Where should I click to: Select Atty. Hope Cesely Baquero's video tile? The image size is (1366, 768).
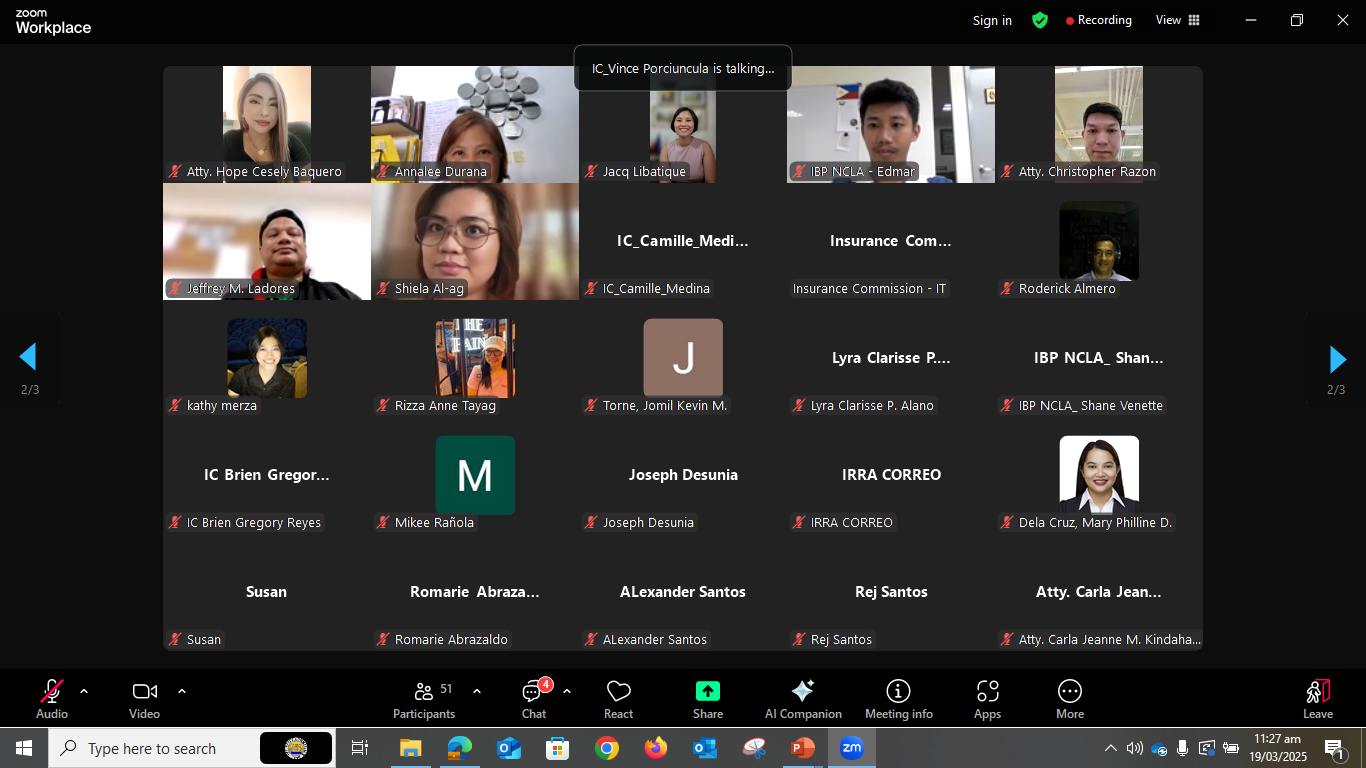point(267,124)
